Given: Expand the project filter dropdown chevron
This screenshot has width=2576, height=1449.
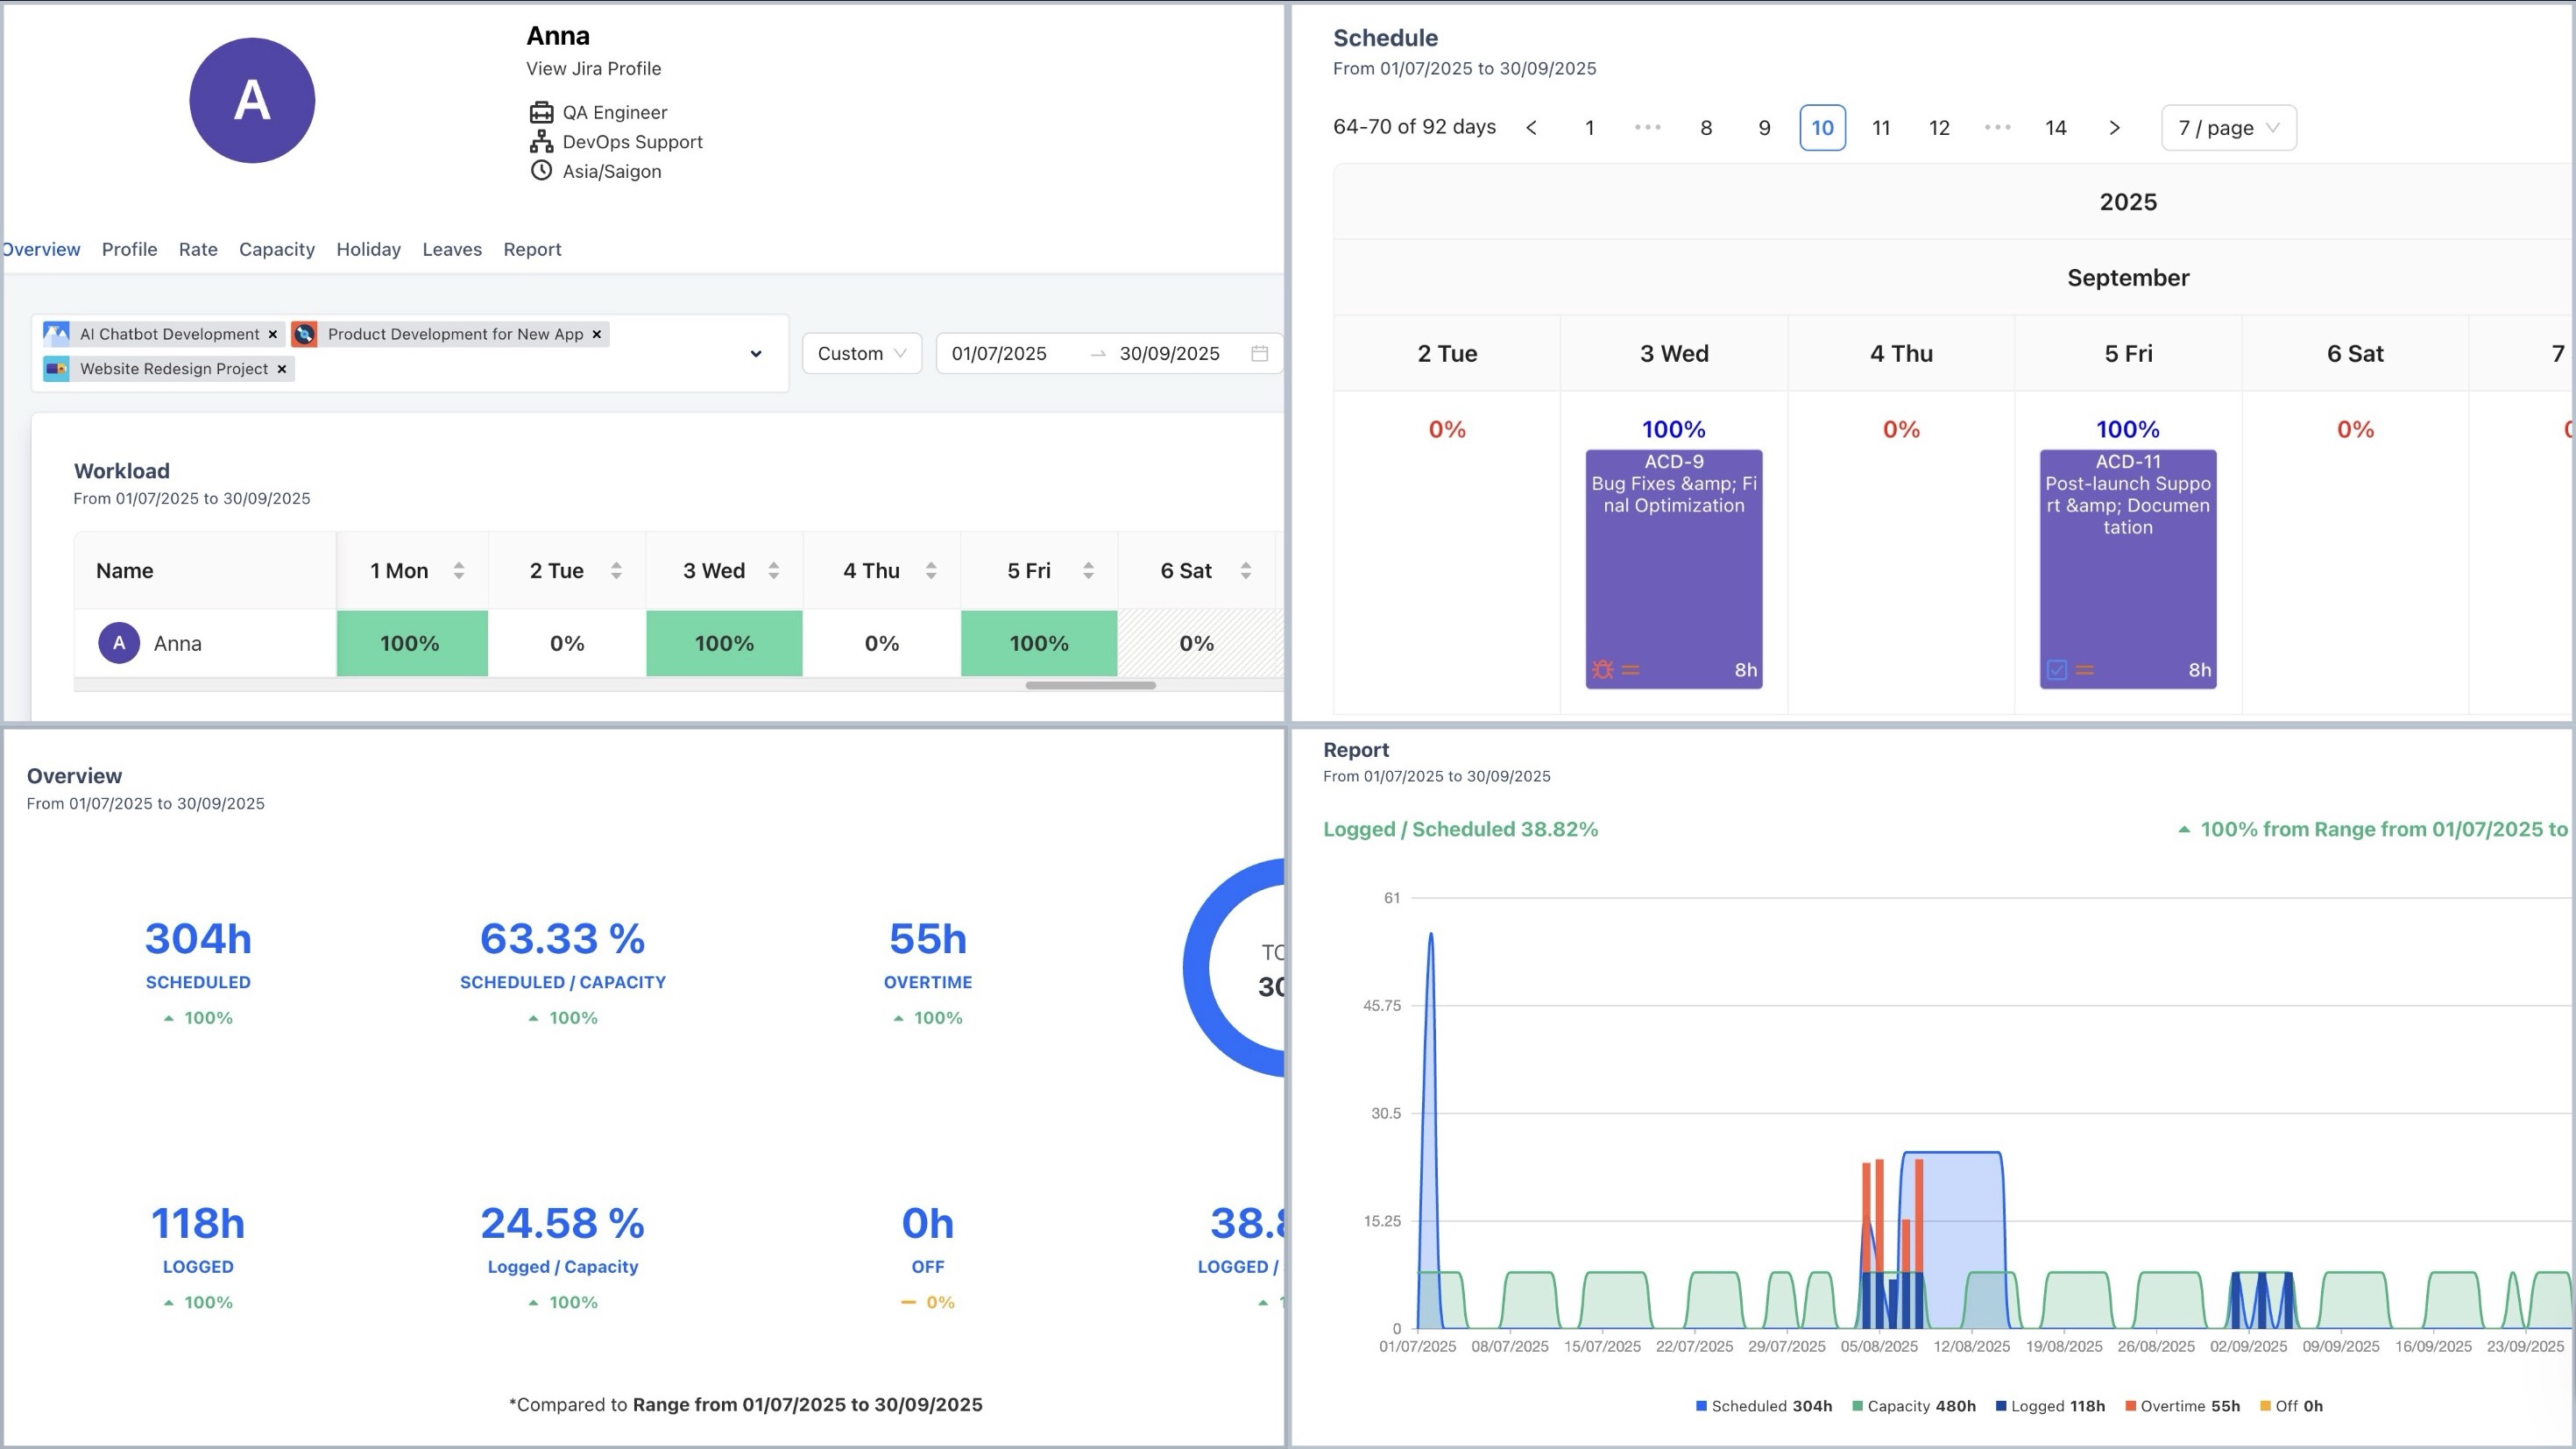Looking at the screenshot, I should [756, 354].
